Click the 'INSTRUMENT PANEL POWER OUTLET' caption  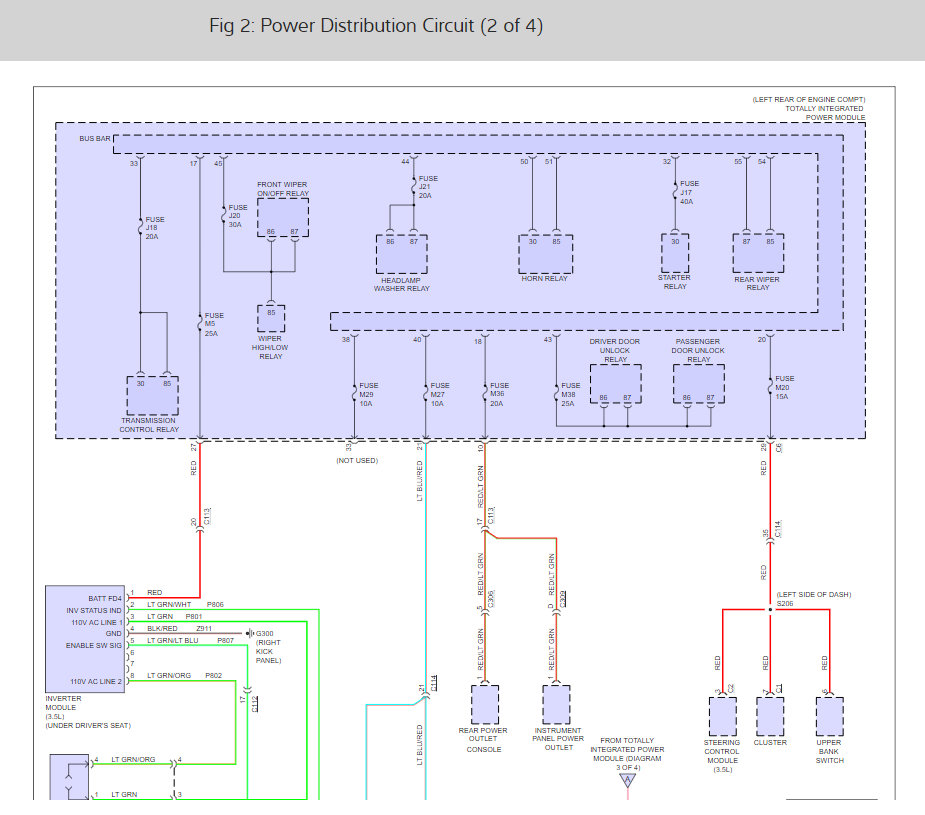tap(558, 738)
